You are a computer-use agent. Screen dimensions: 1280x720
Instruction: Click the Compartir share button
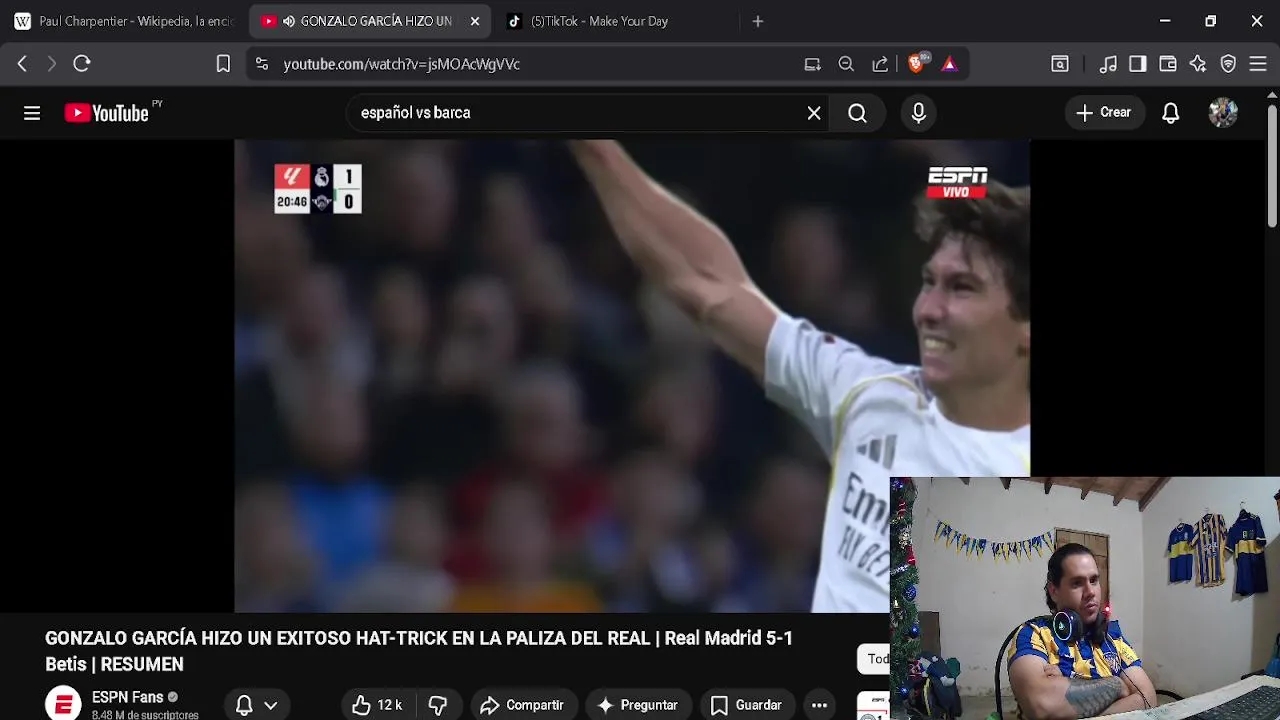522,705
